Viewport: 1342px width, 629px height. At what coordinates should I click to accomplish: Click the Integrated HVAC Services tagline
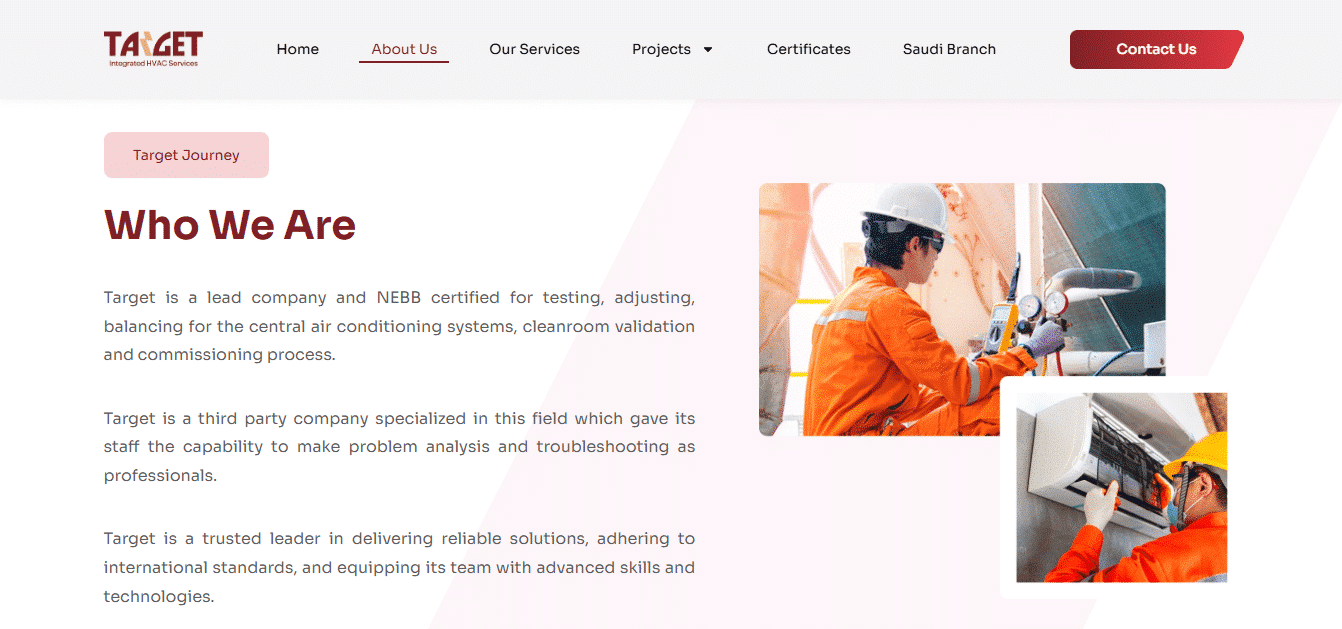153,63
